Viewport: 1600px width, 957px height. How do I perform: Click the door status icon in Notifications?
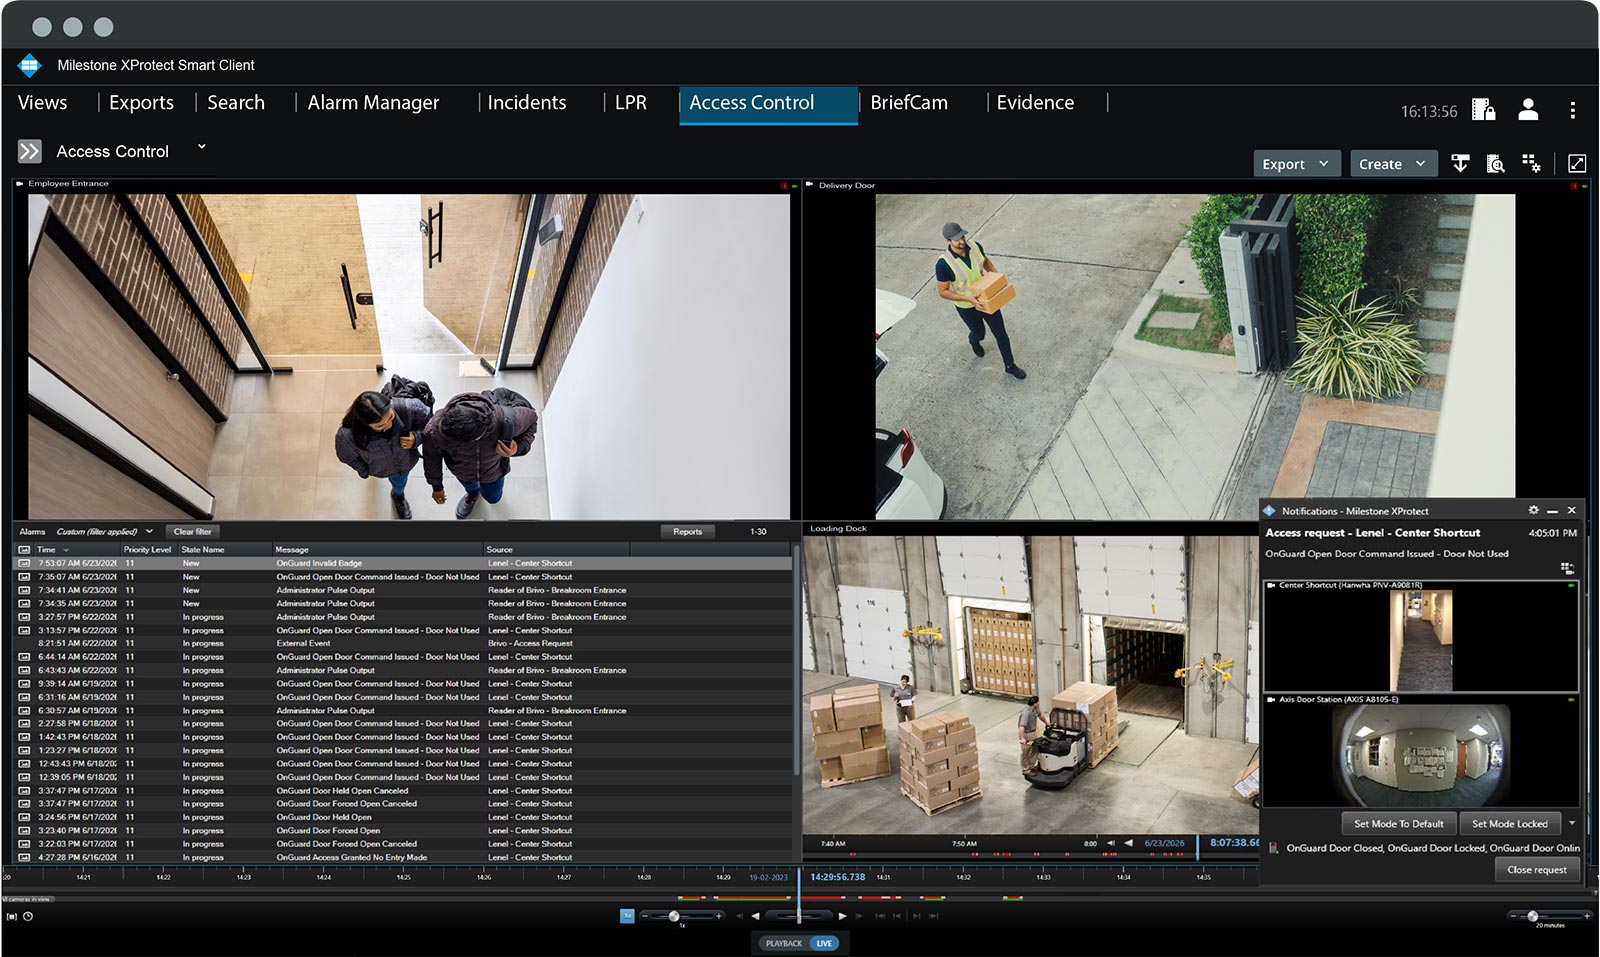click(x=1274, y=848)
